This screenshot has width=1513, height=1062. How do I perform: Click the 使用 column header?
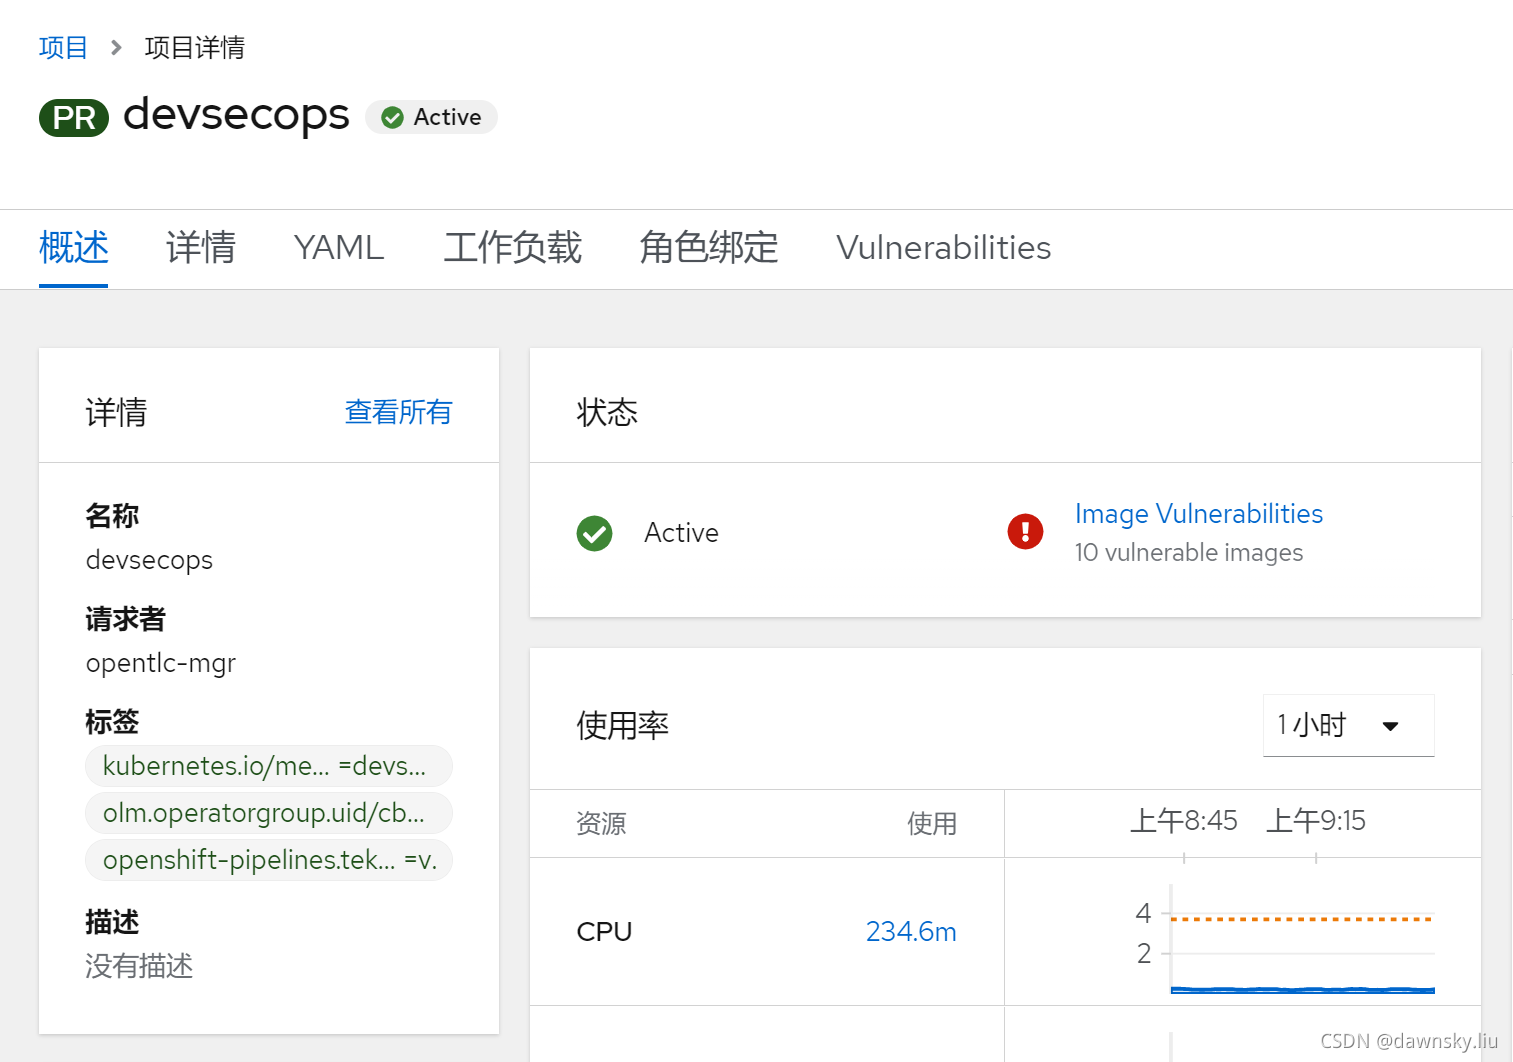[932, 824]
